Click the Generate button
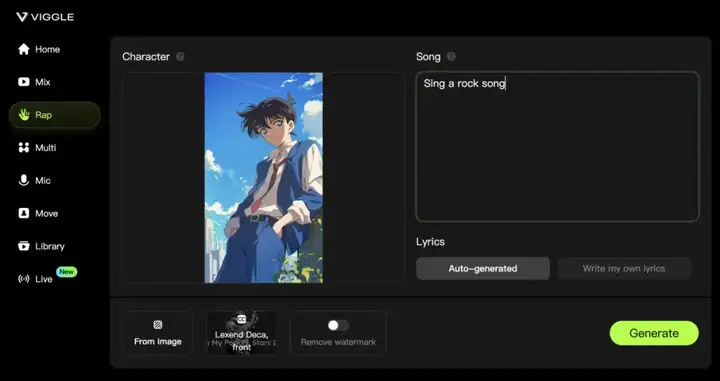Image resolution: width=720 pixels, height=381 pixels. [654, 333]
